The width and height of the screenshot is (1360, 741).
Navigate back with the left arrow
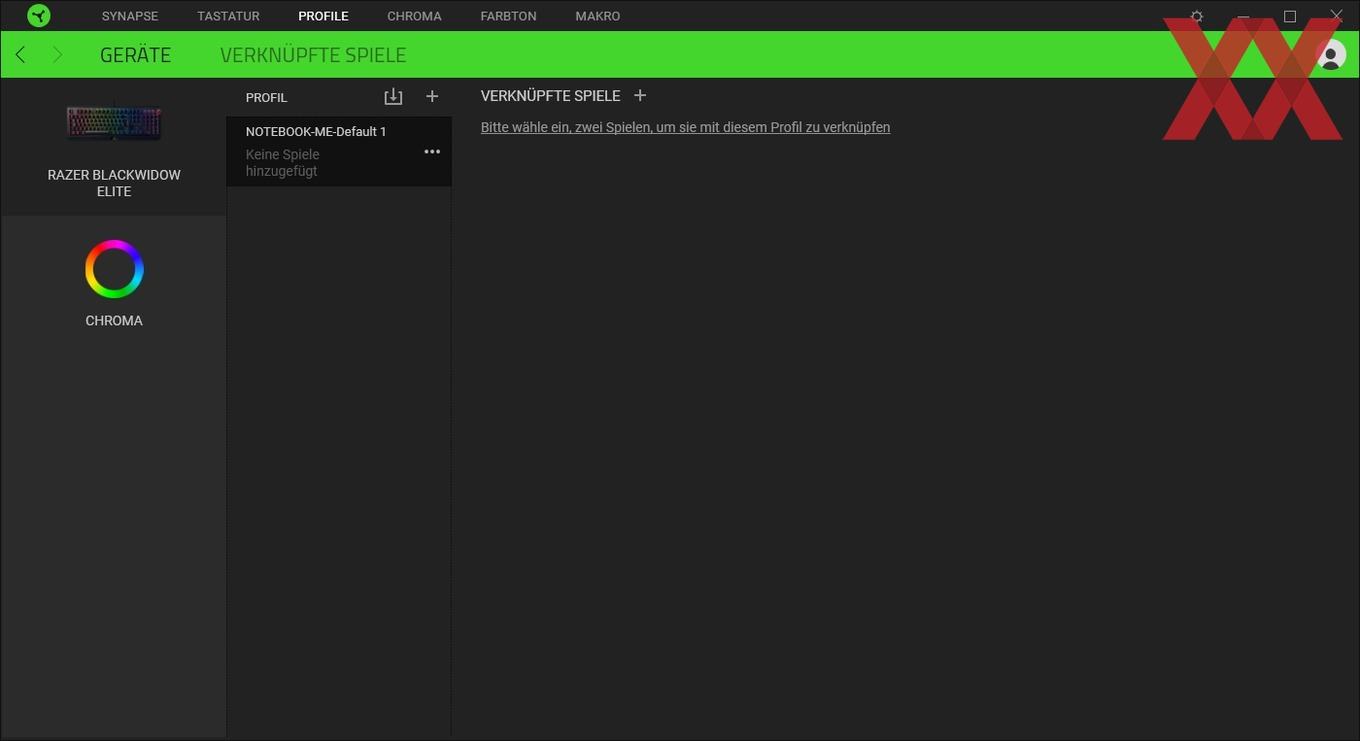(20, 54)
